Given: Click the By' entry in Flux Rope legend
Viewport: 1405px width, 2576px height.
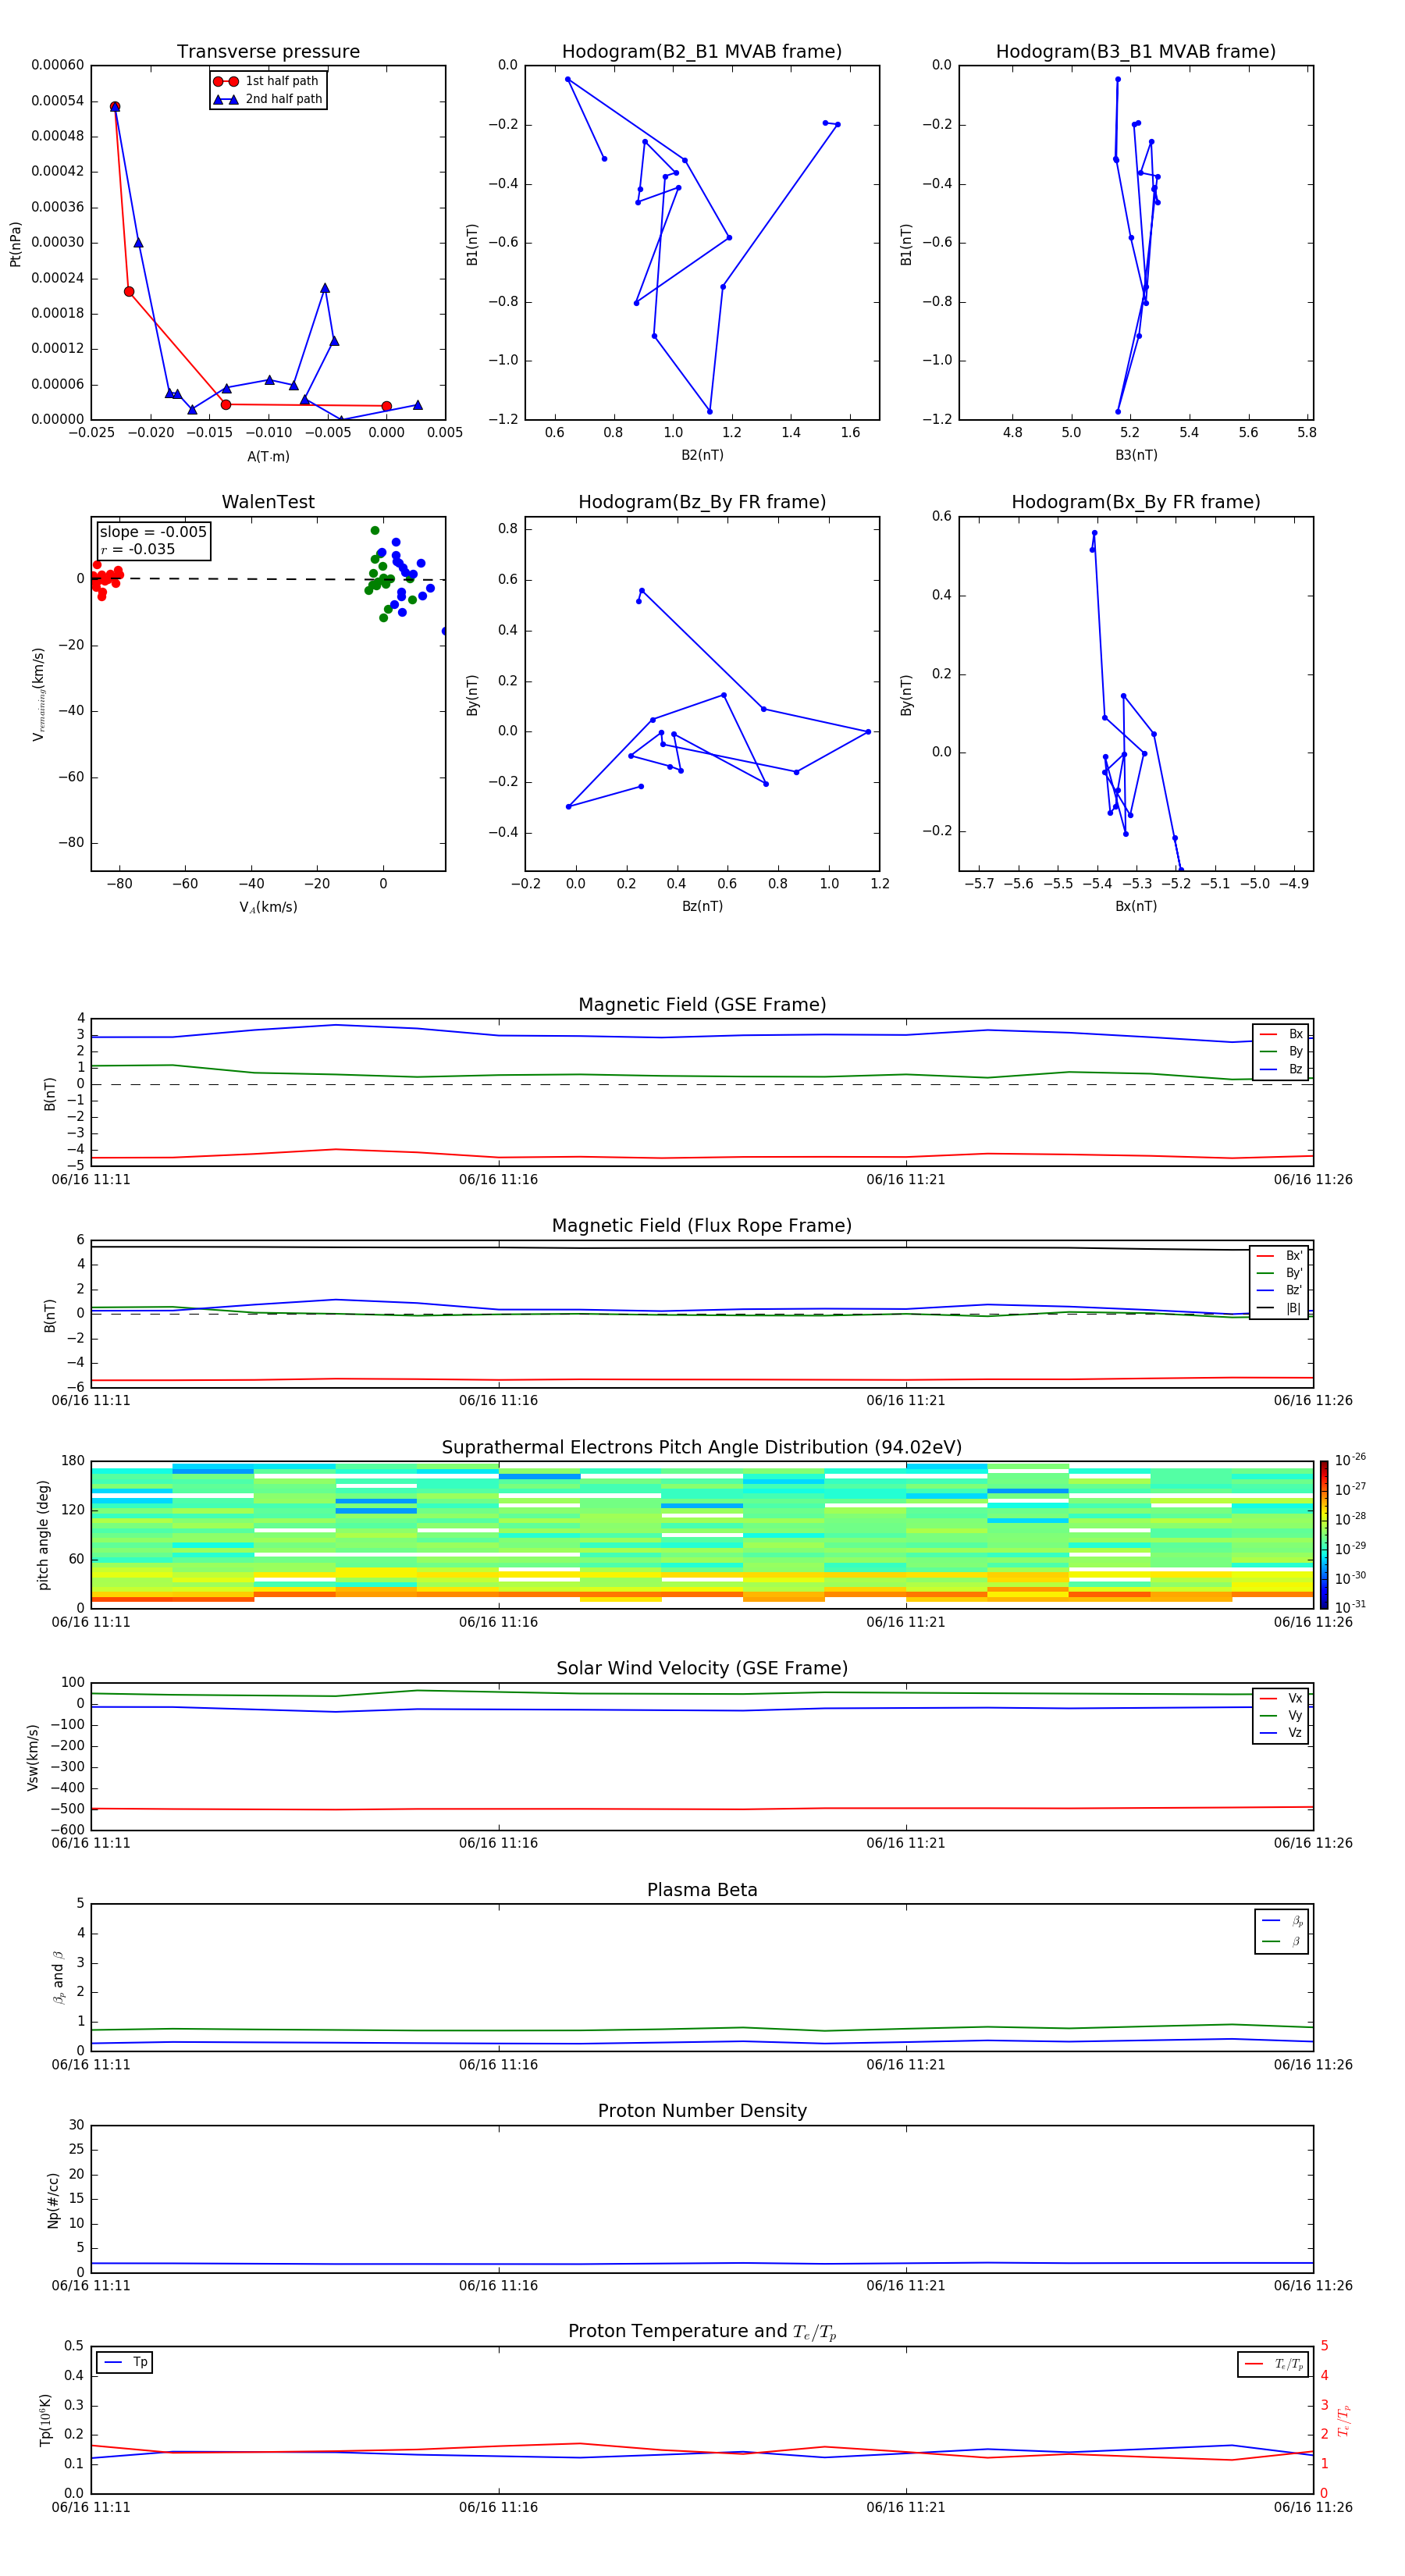Looking at the screenshot, I should click(x=1279, y=1273).
